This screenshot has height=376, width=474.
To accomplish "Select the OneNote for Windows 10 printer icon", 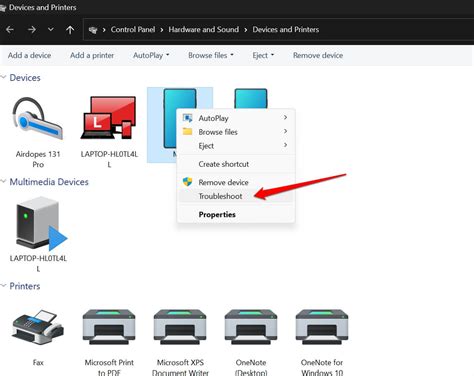I will click(322, 327).
